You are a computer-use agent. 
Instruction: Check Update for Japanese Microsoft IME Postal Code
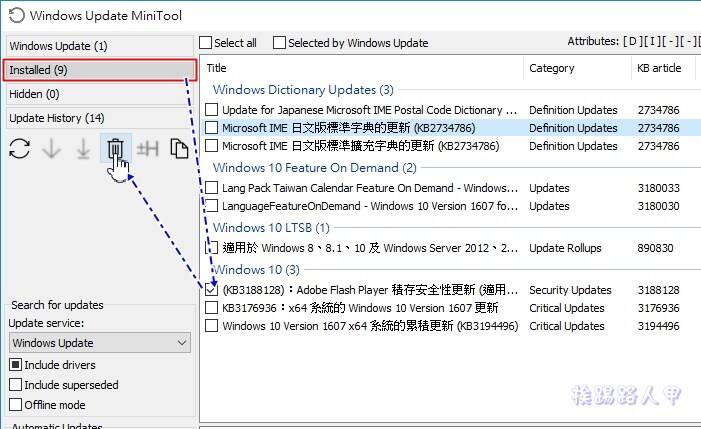(211, 109)
